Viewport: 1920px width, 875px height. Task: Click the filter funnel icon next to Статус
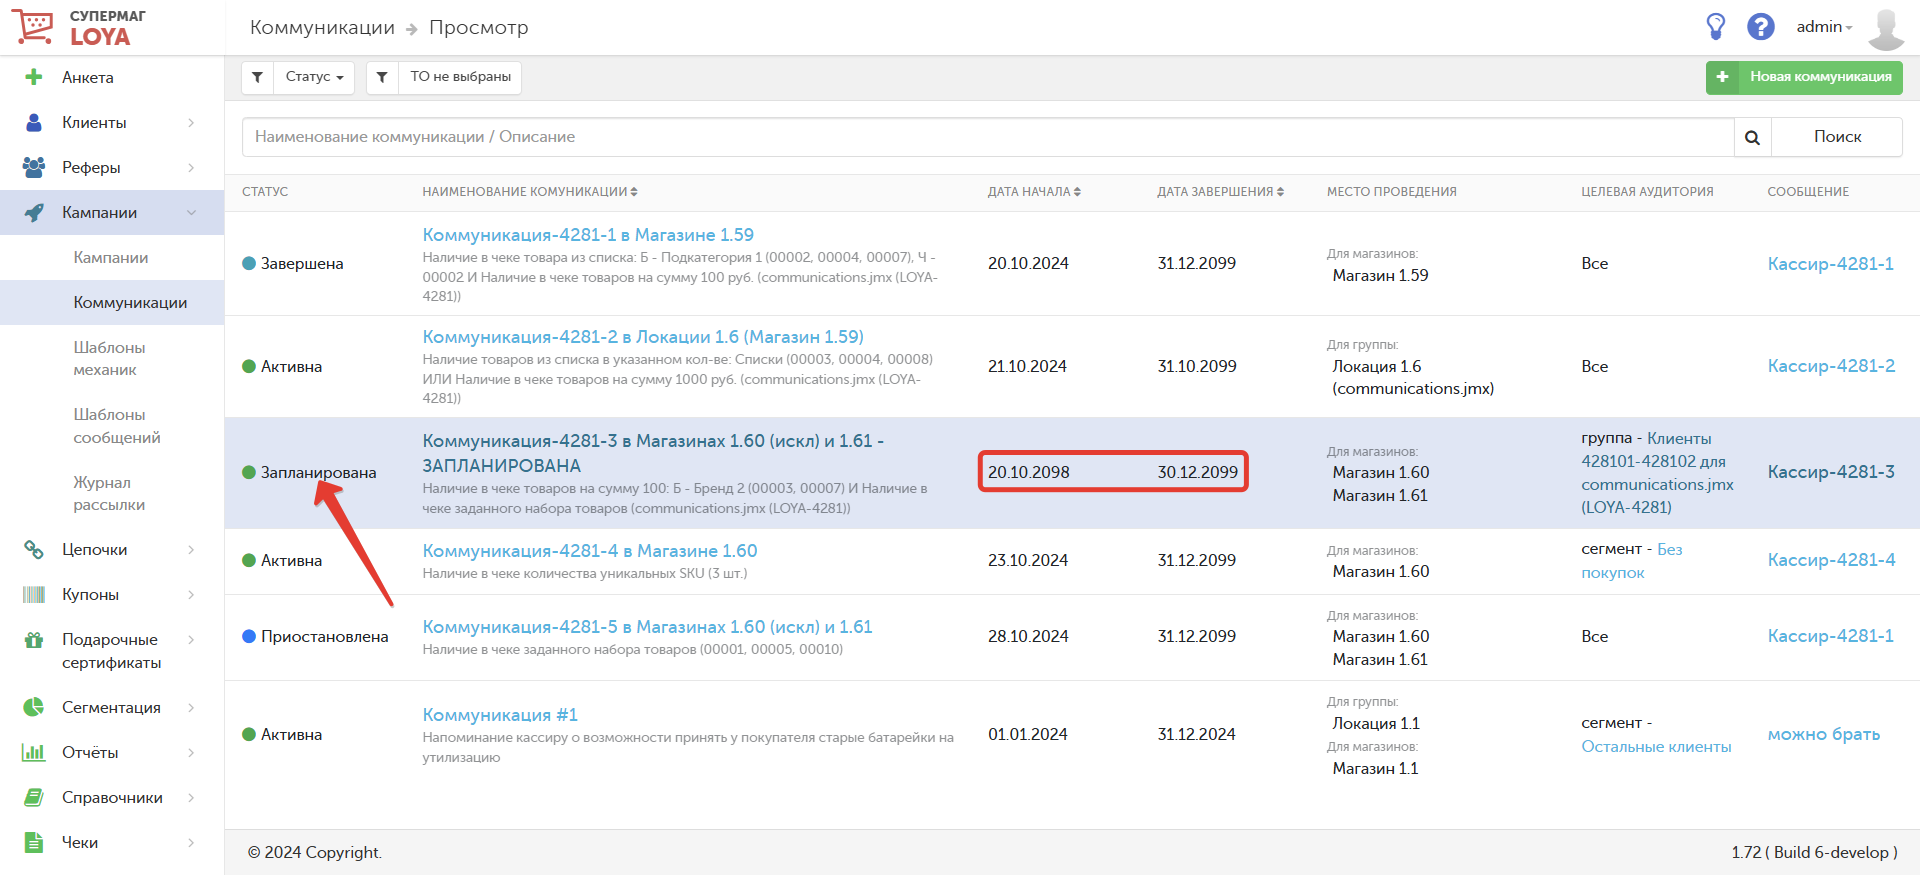click(x=258, y=77)
